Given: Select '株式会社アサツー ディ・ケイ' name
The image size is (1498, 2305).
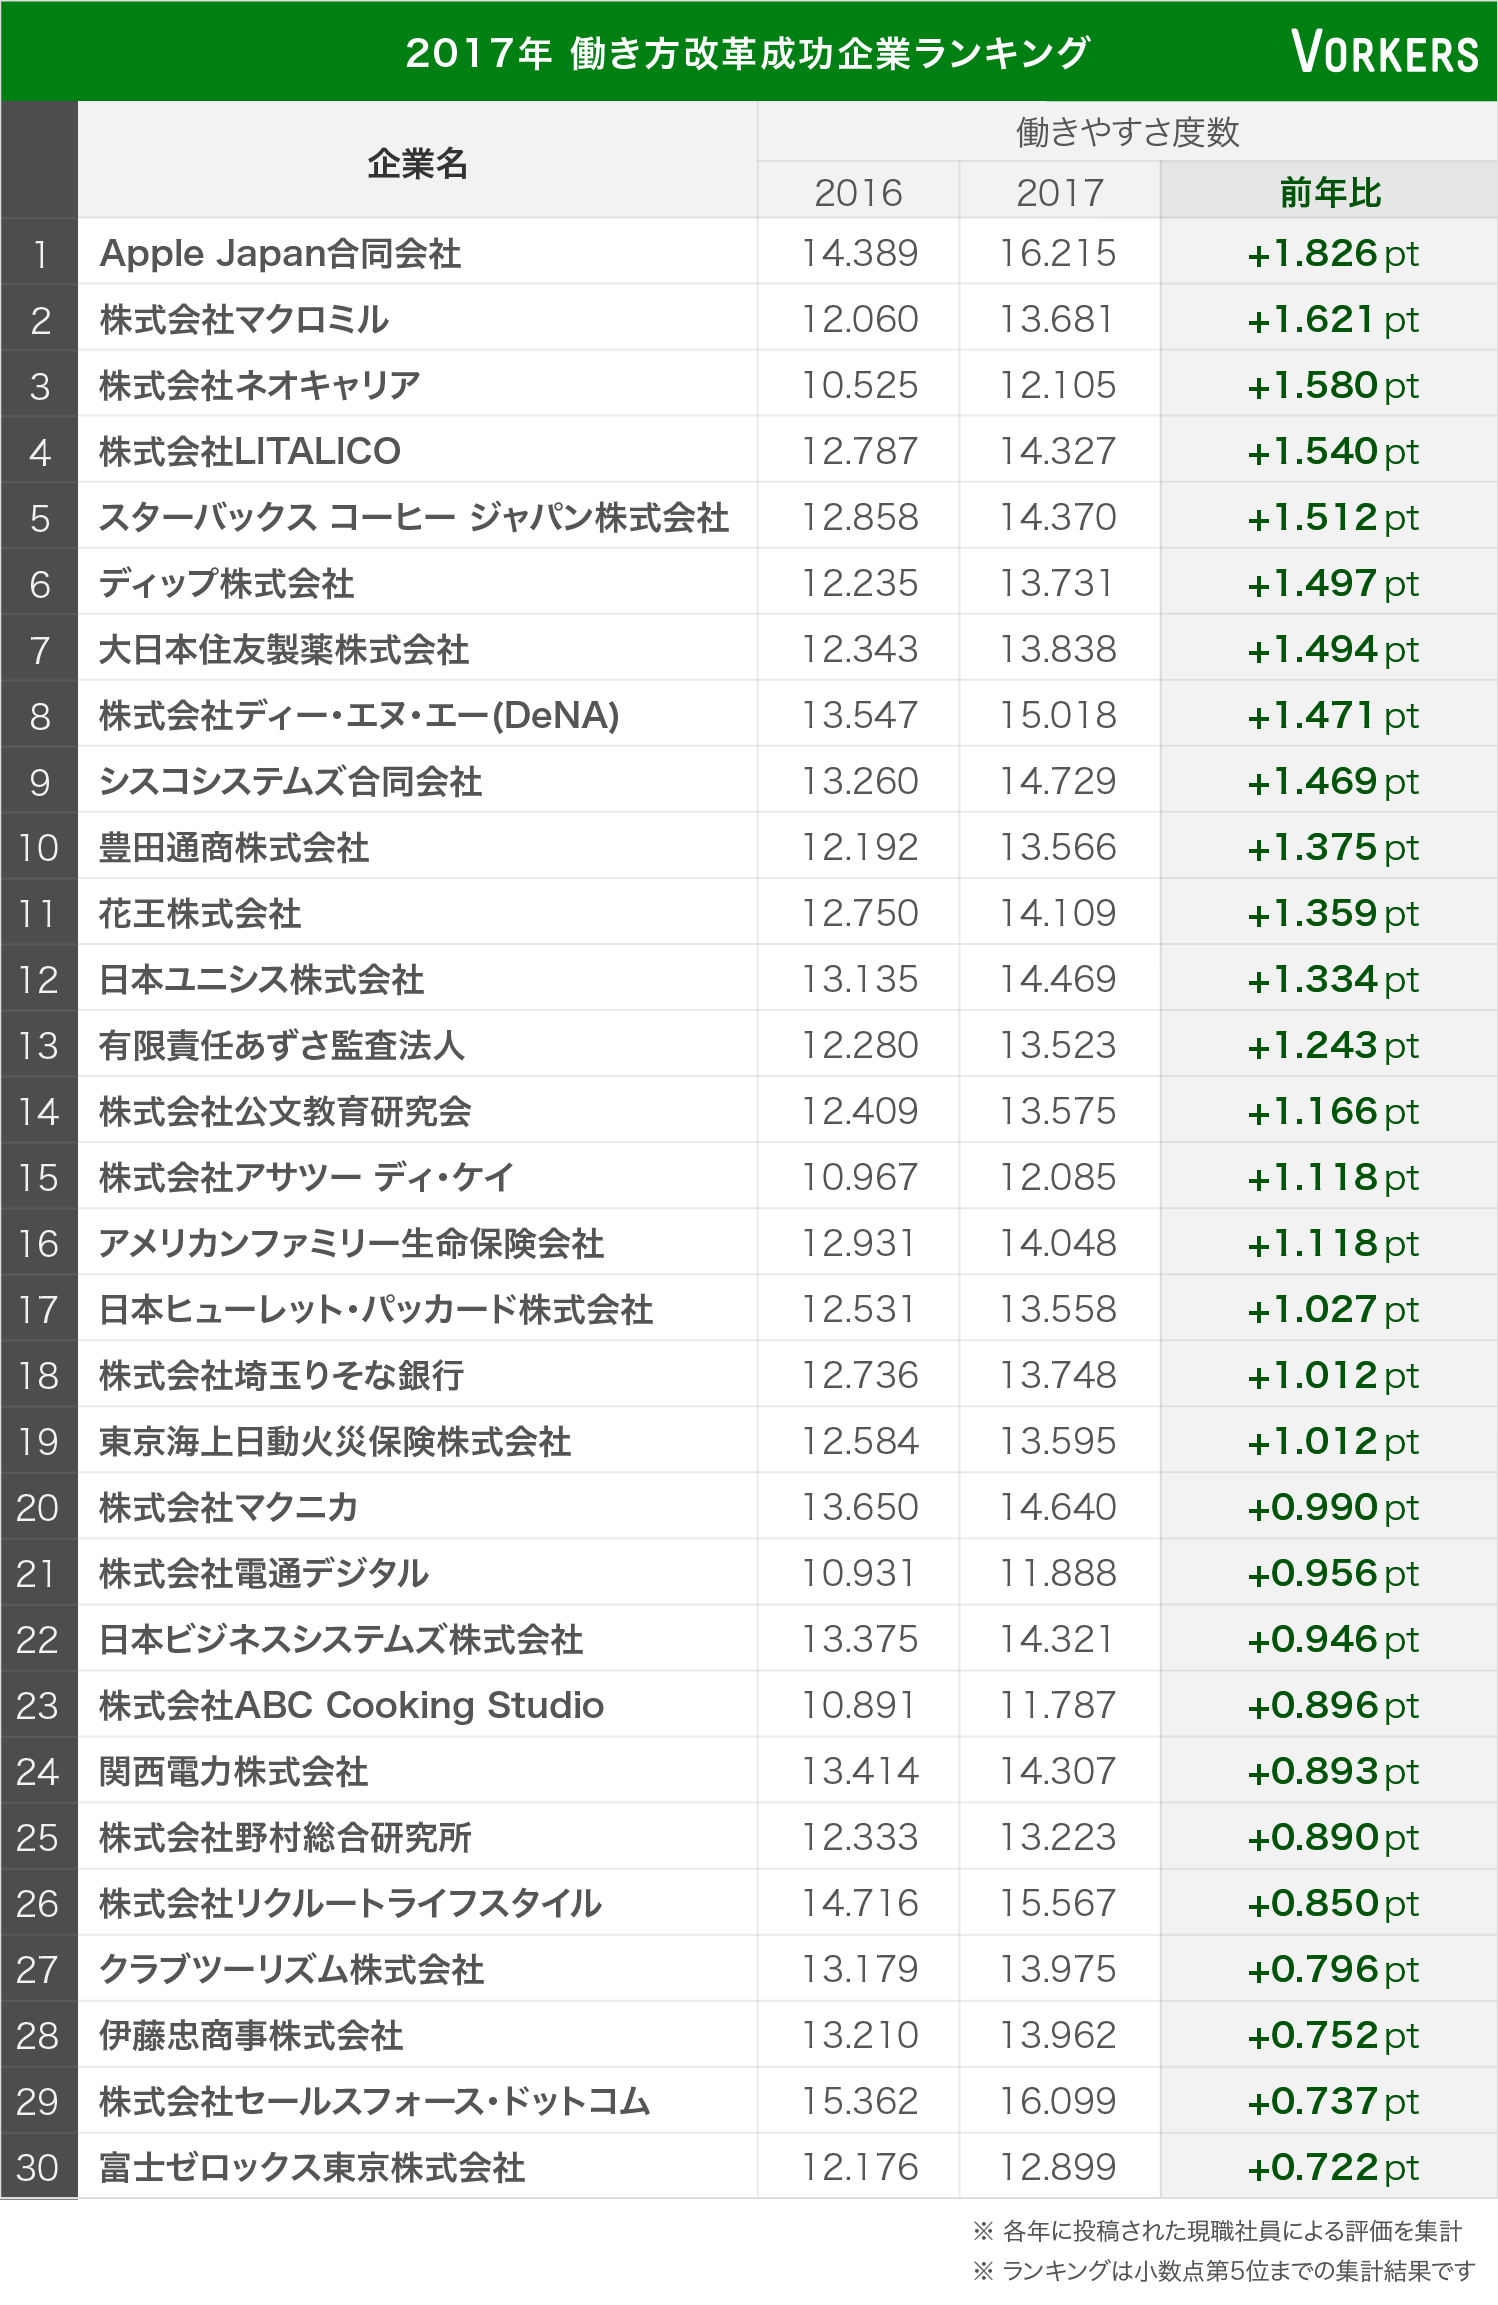Looking at the screenshot, I should (x=307, y=1178).
